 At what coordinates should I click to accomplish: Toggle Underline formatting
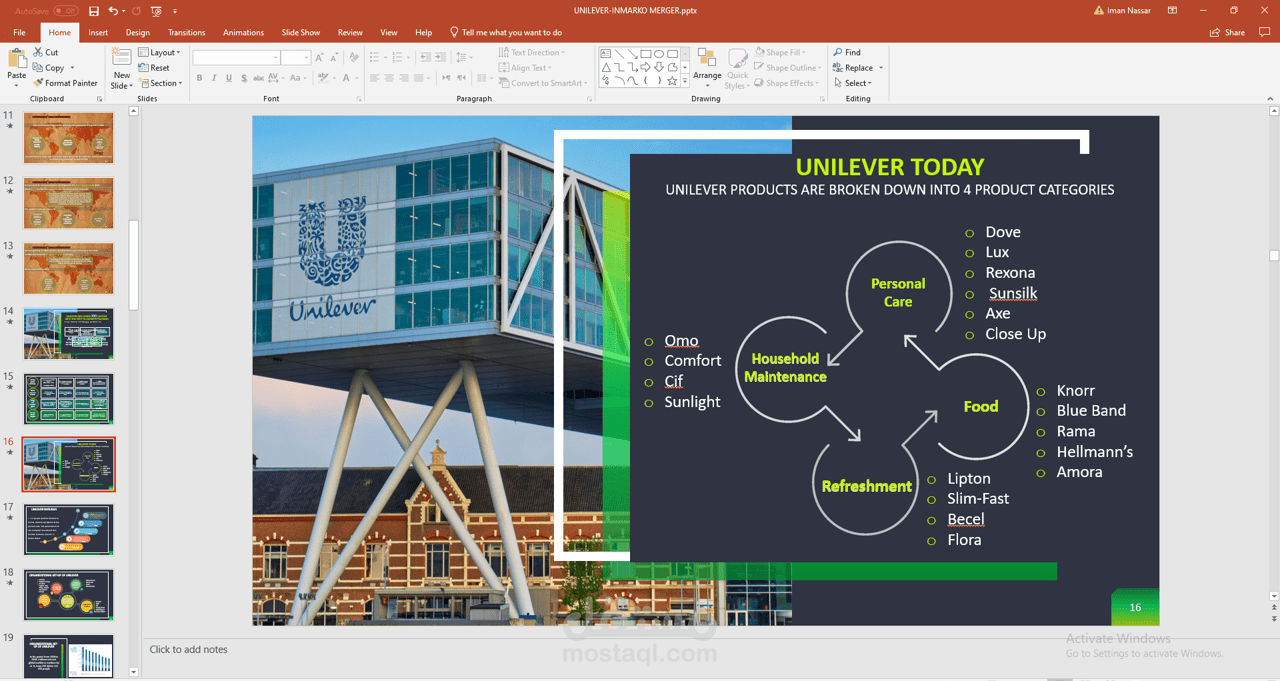point(229,78)
